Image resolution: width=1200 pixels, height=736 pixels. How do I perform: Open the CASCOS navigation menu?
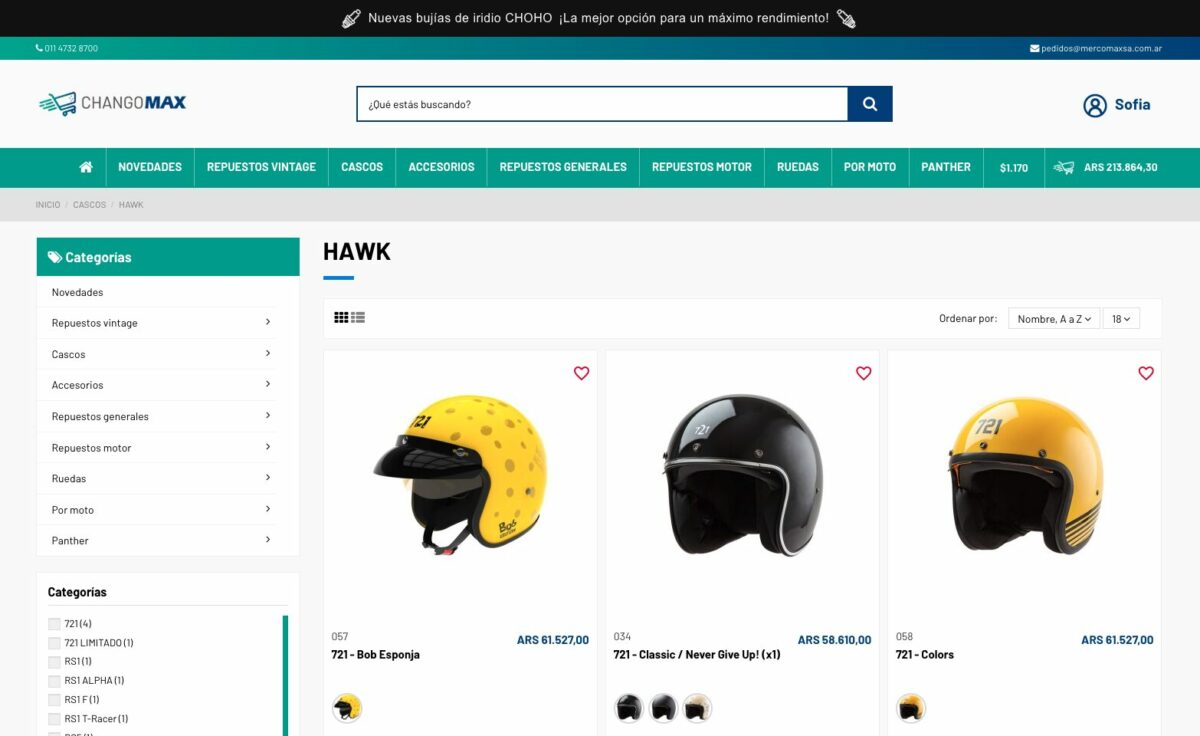[x=362, y=167]
